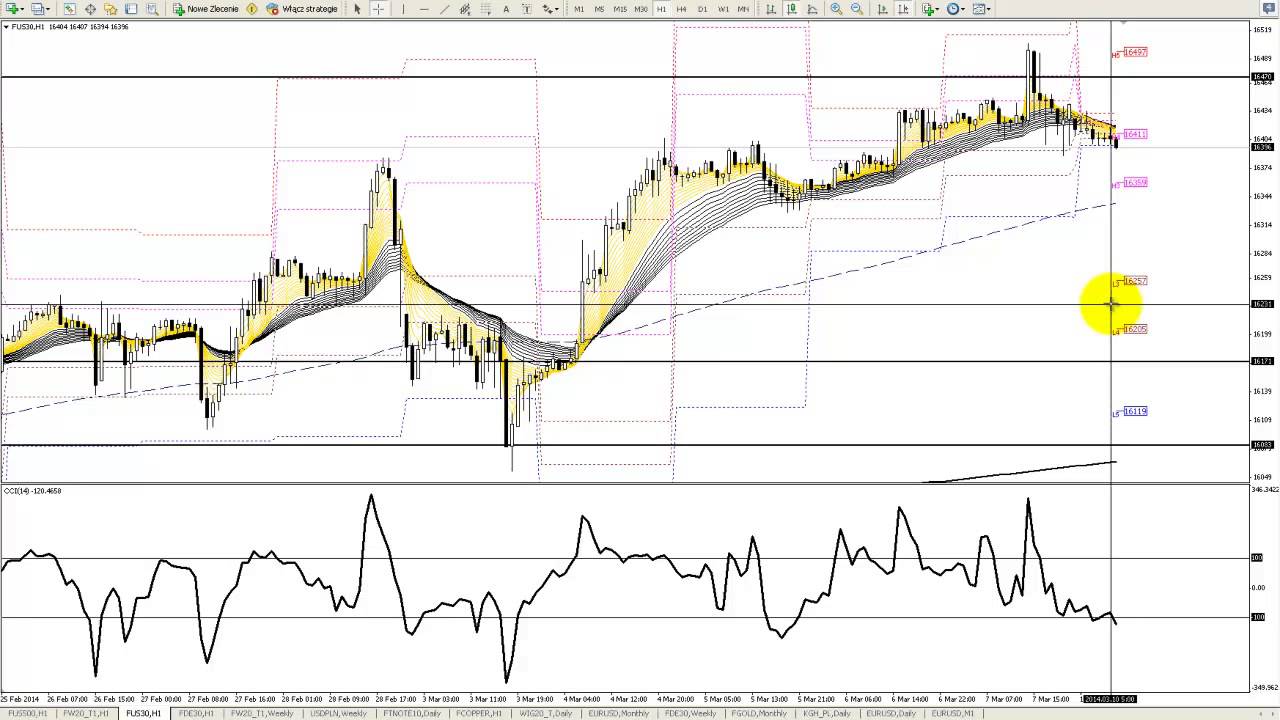1280x720 pixels.
Task: Click the 16119 pivot level label
Action: (1135, 411)
